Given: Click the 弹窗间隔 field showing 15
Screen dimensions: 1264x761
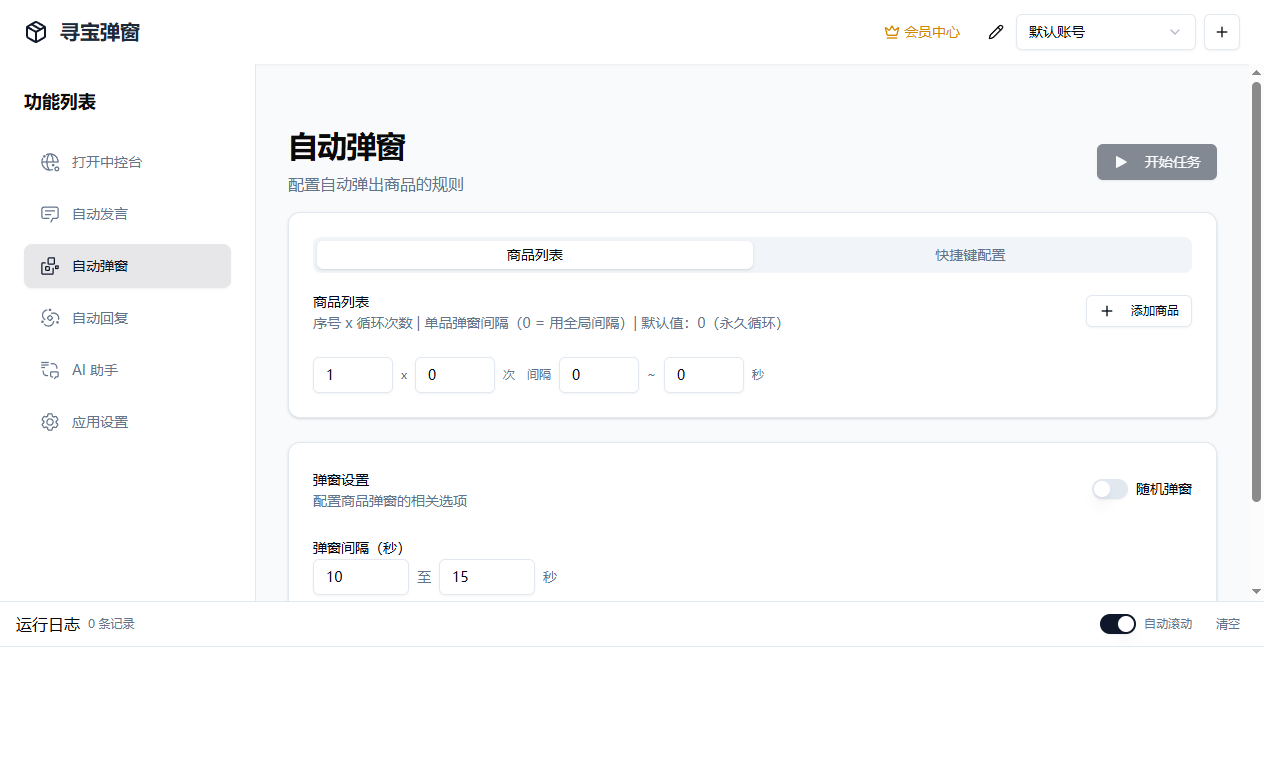Looking at the screenshot, I should (x=487, y=577).
